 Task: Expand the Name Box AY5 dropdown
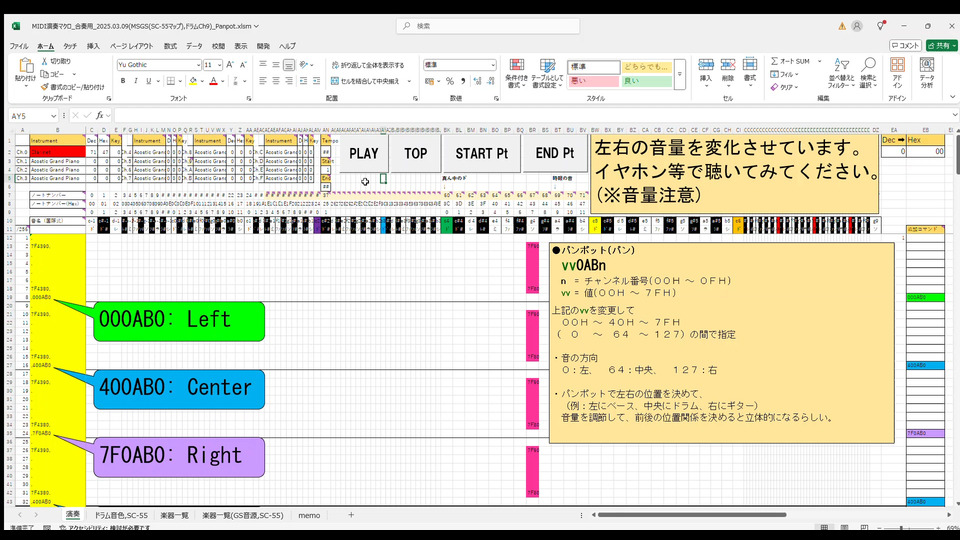53,116
